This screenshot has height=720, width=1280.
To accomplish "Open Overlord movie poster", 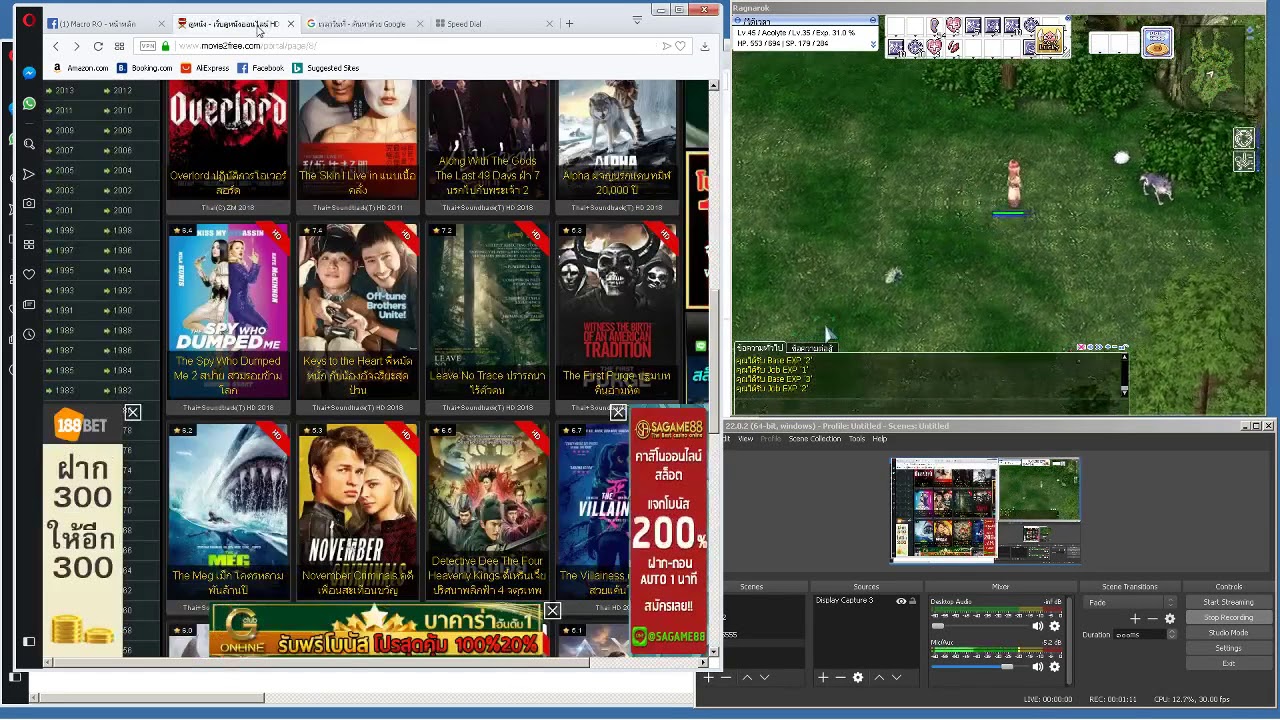I will [228, 140].
